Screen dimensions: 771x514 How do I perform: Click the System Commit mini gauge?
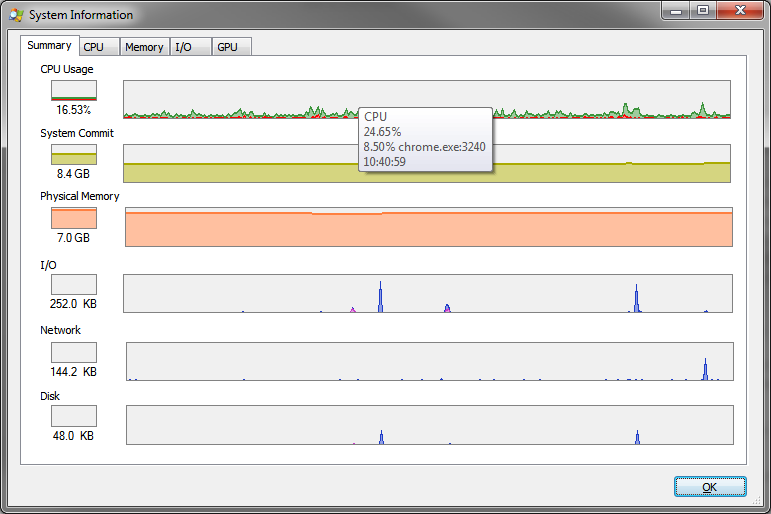pyautogui.click(x=74, y=154)
